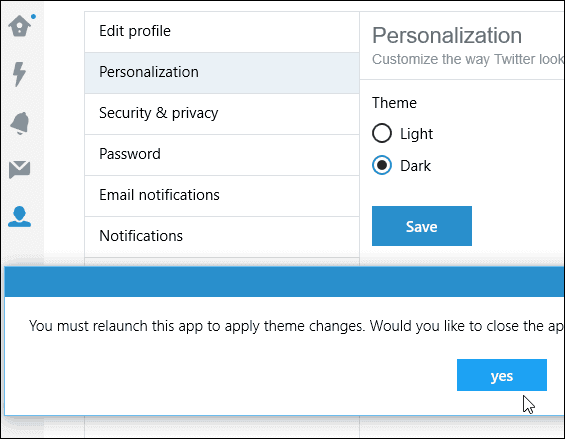
Task: Open Email notifications settings
Action: click(x=222, y=196)
